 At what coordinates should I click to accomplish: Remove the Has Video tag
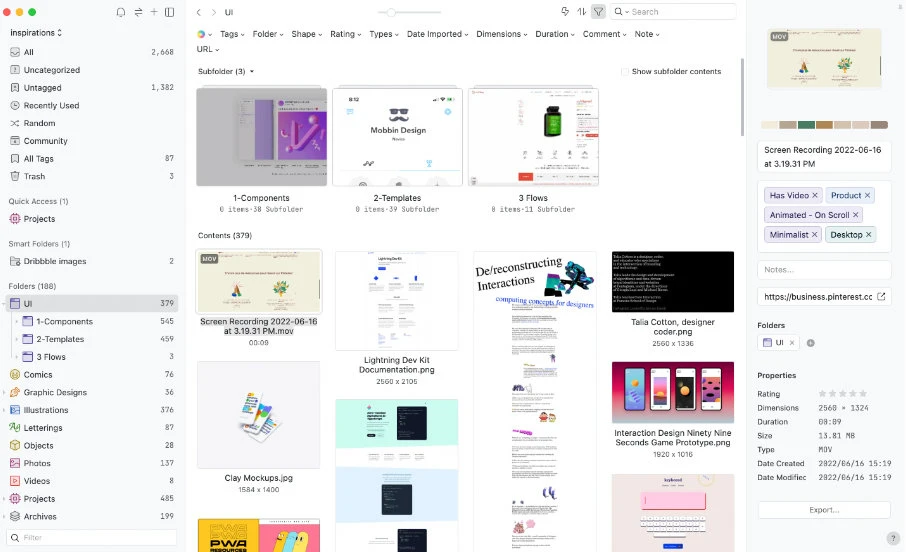815,195
